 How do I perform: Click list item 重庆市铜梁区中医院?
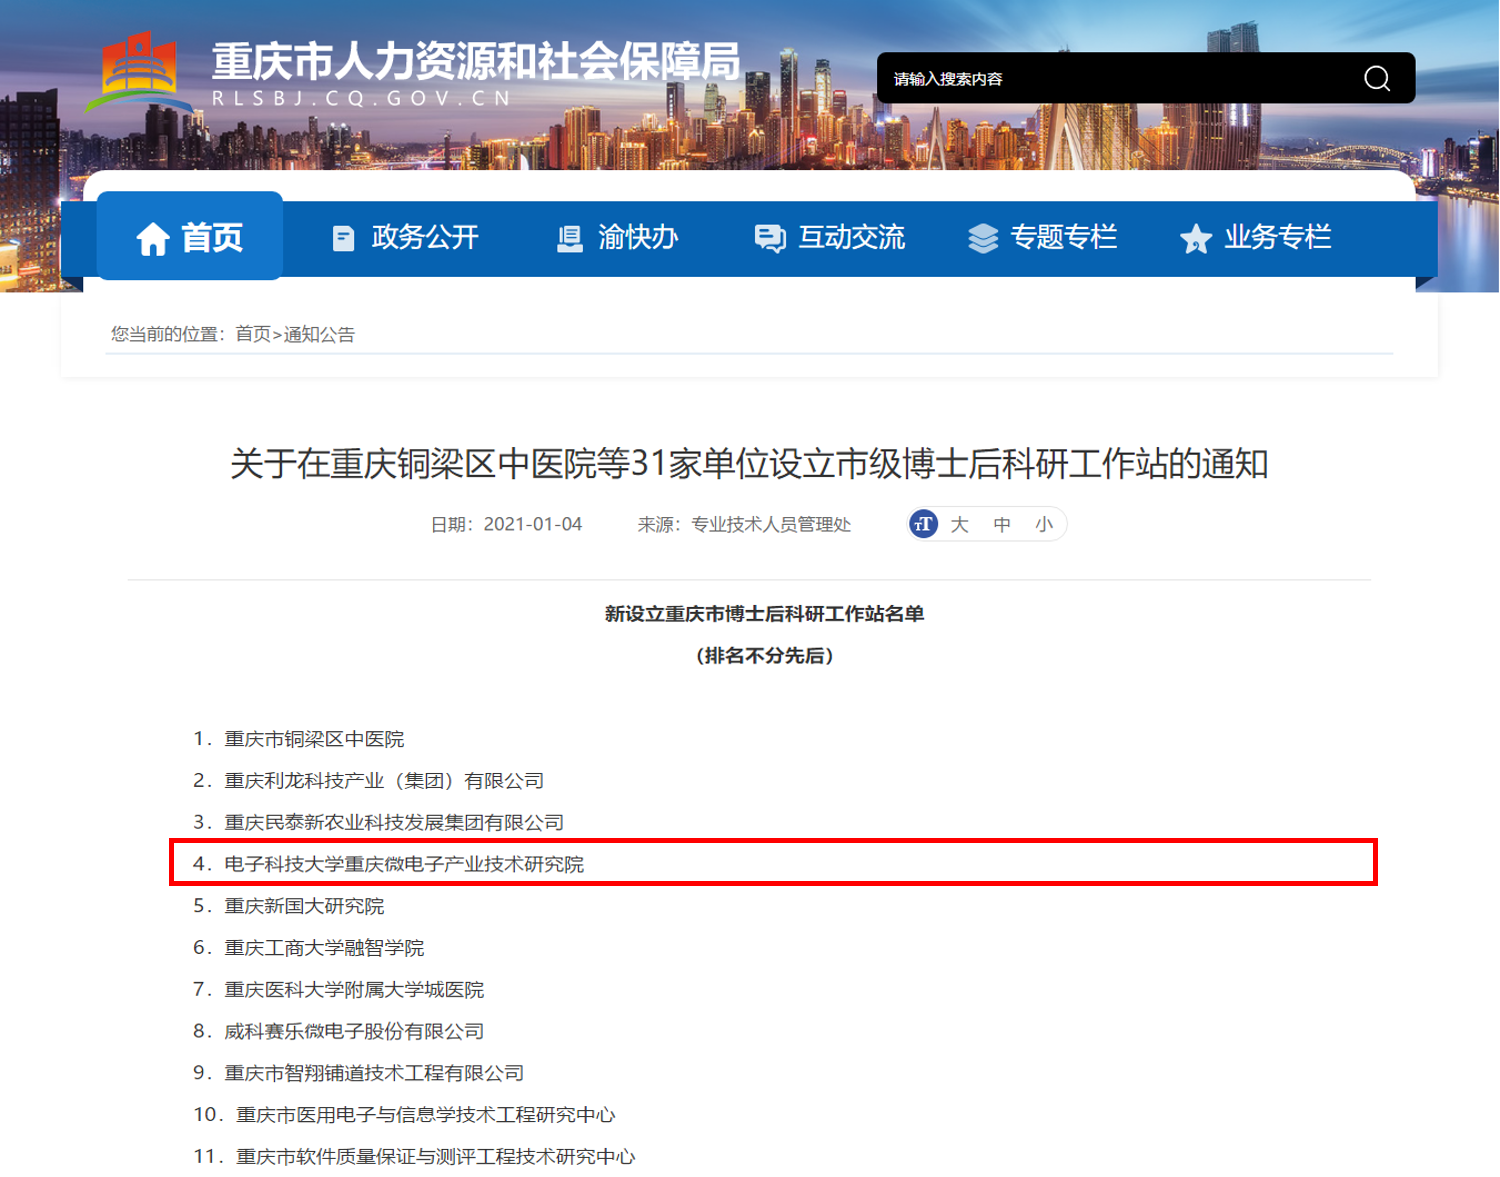pos(314,739)
